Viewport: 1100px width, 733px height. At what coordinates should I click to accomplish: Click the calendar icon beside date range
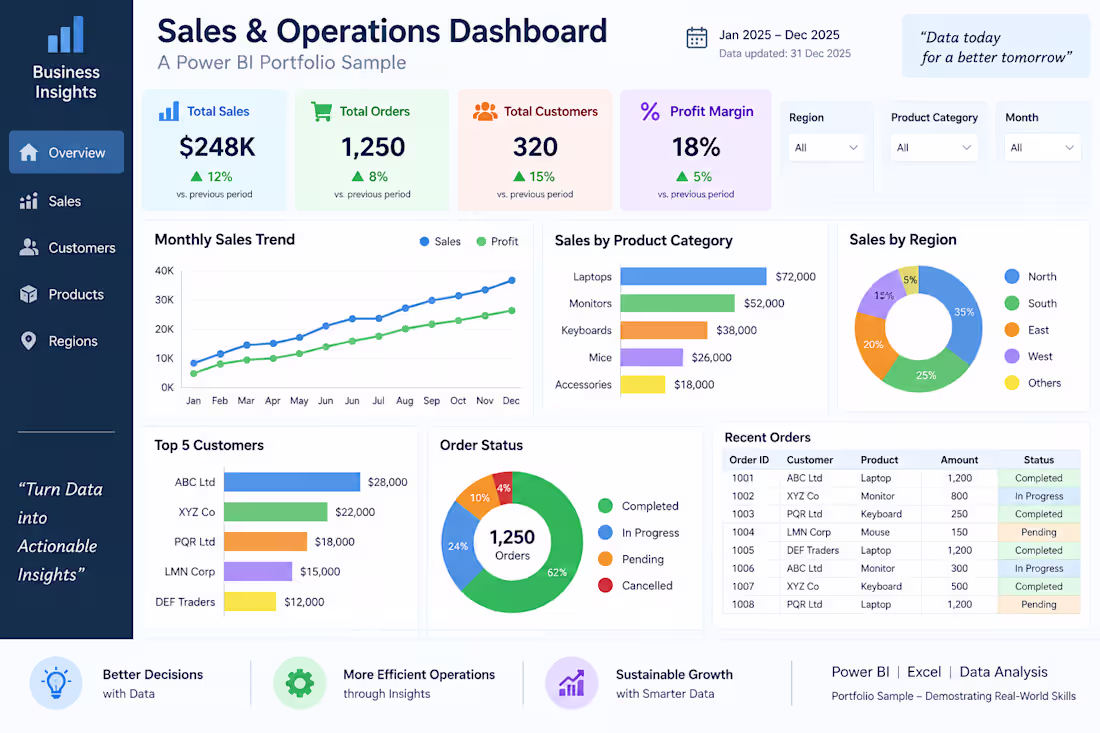coord(697,38)
